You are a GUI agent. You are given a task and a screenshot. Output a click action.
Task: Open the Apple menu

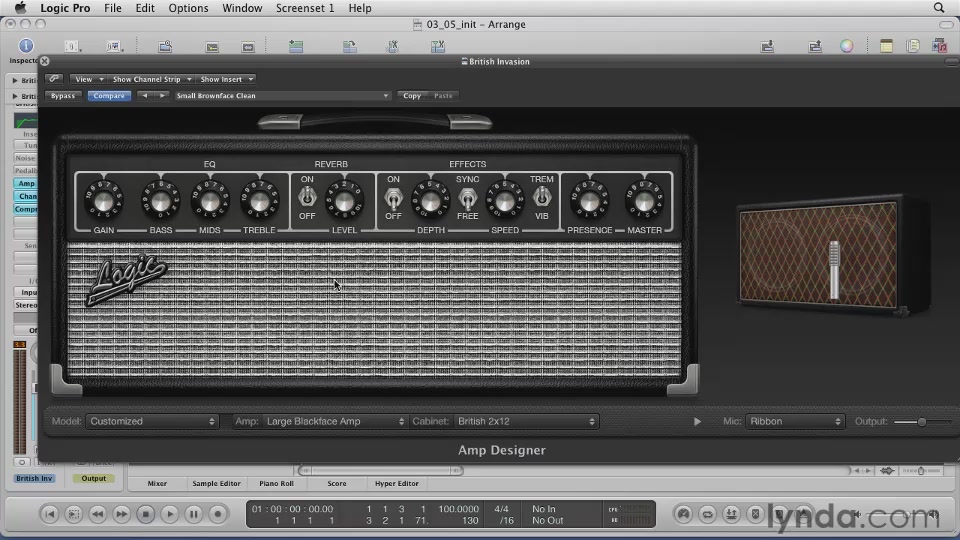20,8
